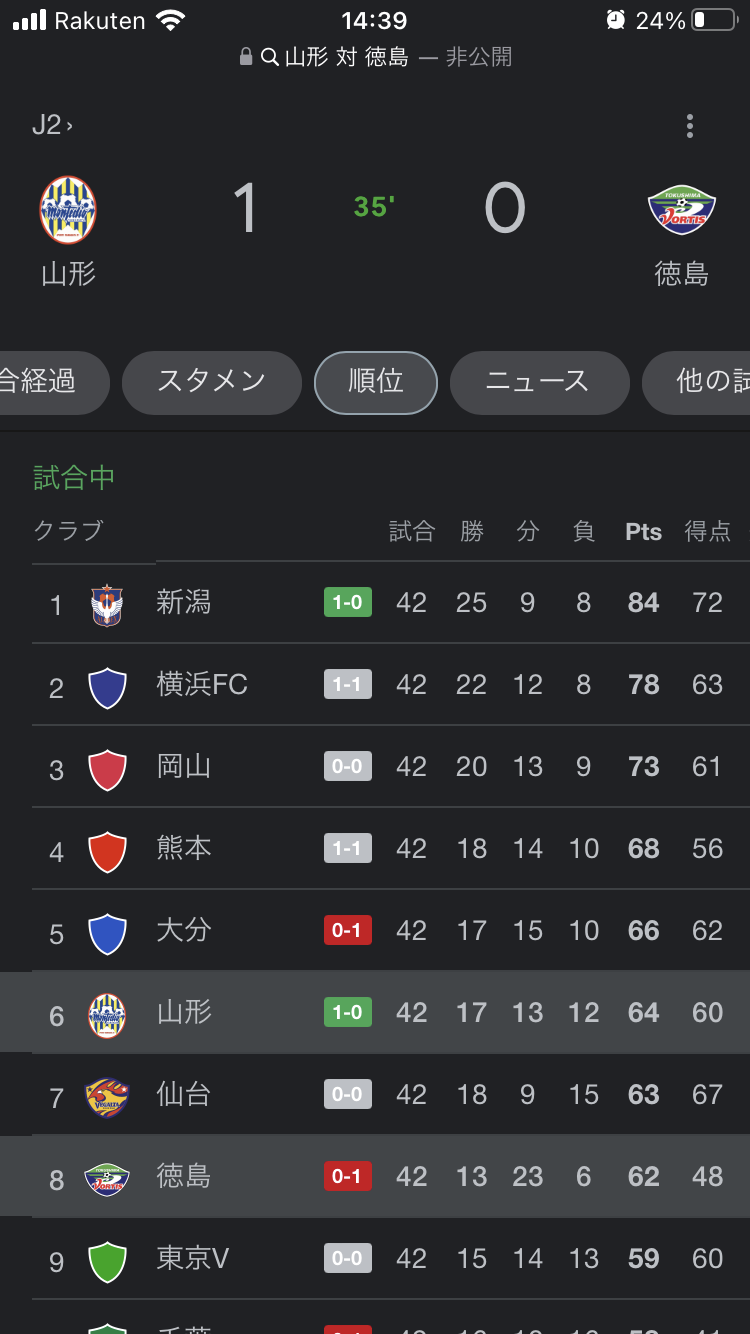Tap the Yamagata team crest in match header
750x1334 pixels.
pos(68,210)
